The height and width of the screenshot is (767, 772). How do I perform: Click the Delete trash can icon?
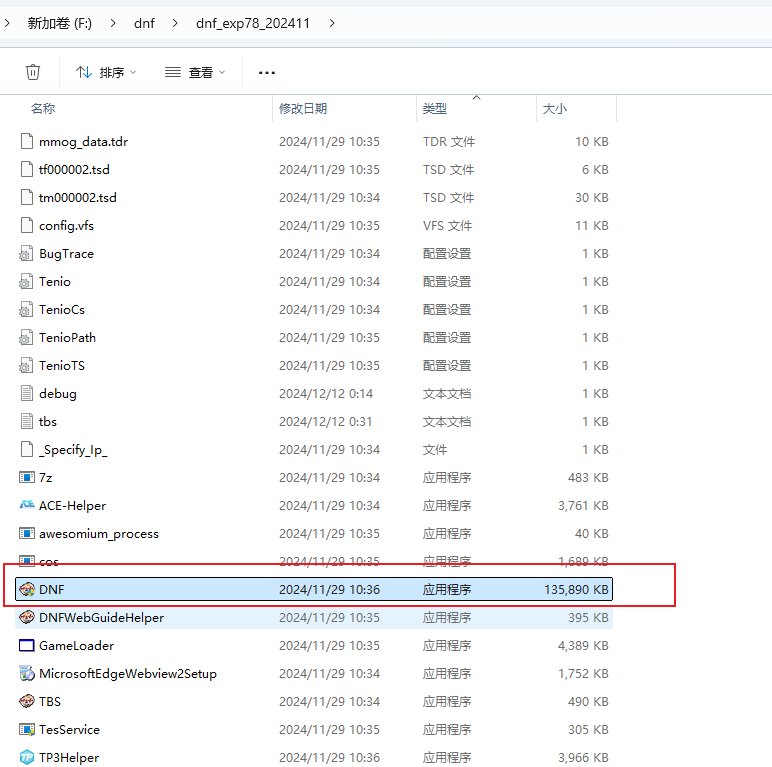pos(32,72)
